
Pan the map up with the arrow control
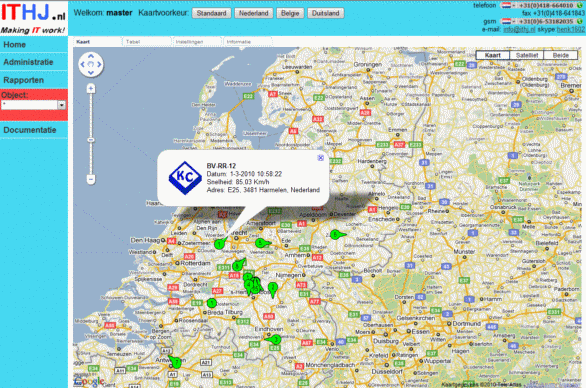(91, 56)
